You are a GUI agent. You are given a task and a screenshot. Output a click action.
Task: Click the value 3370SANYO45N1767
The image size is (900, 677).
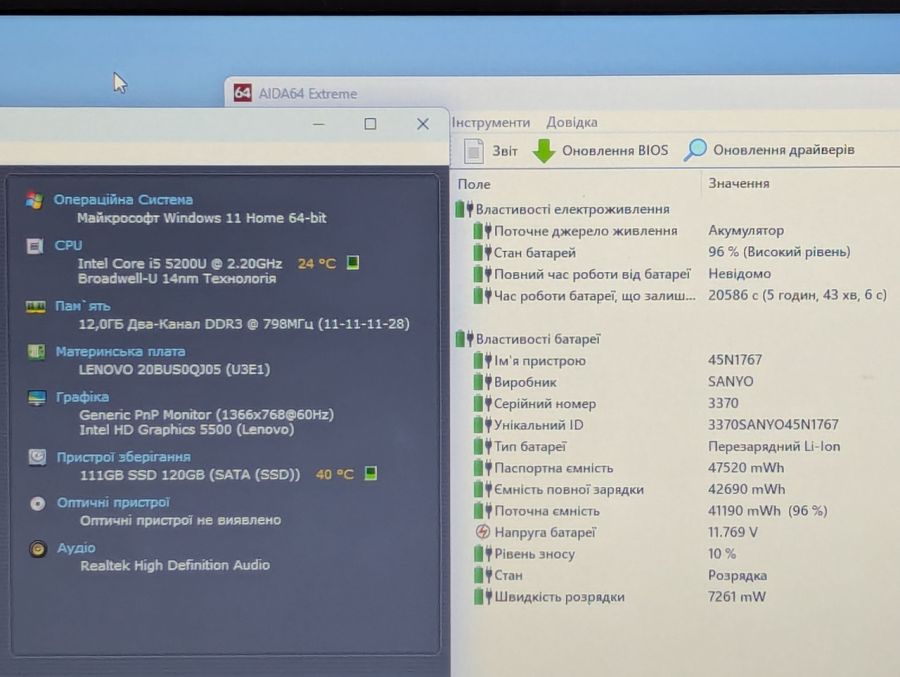pos(773,424)
